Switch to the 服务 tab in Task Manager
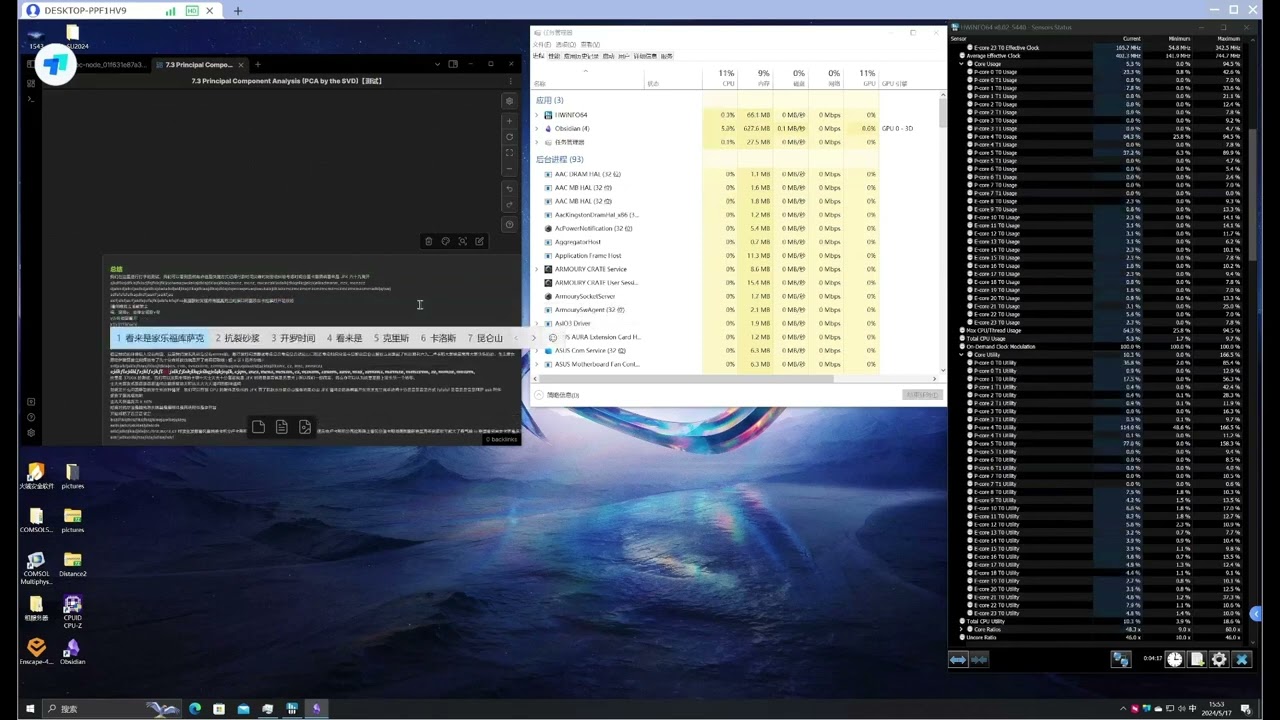The height and width of the screenshot is (720, 1280). (667, 56)
